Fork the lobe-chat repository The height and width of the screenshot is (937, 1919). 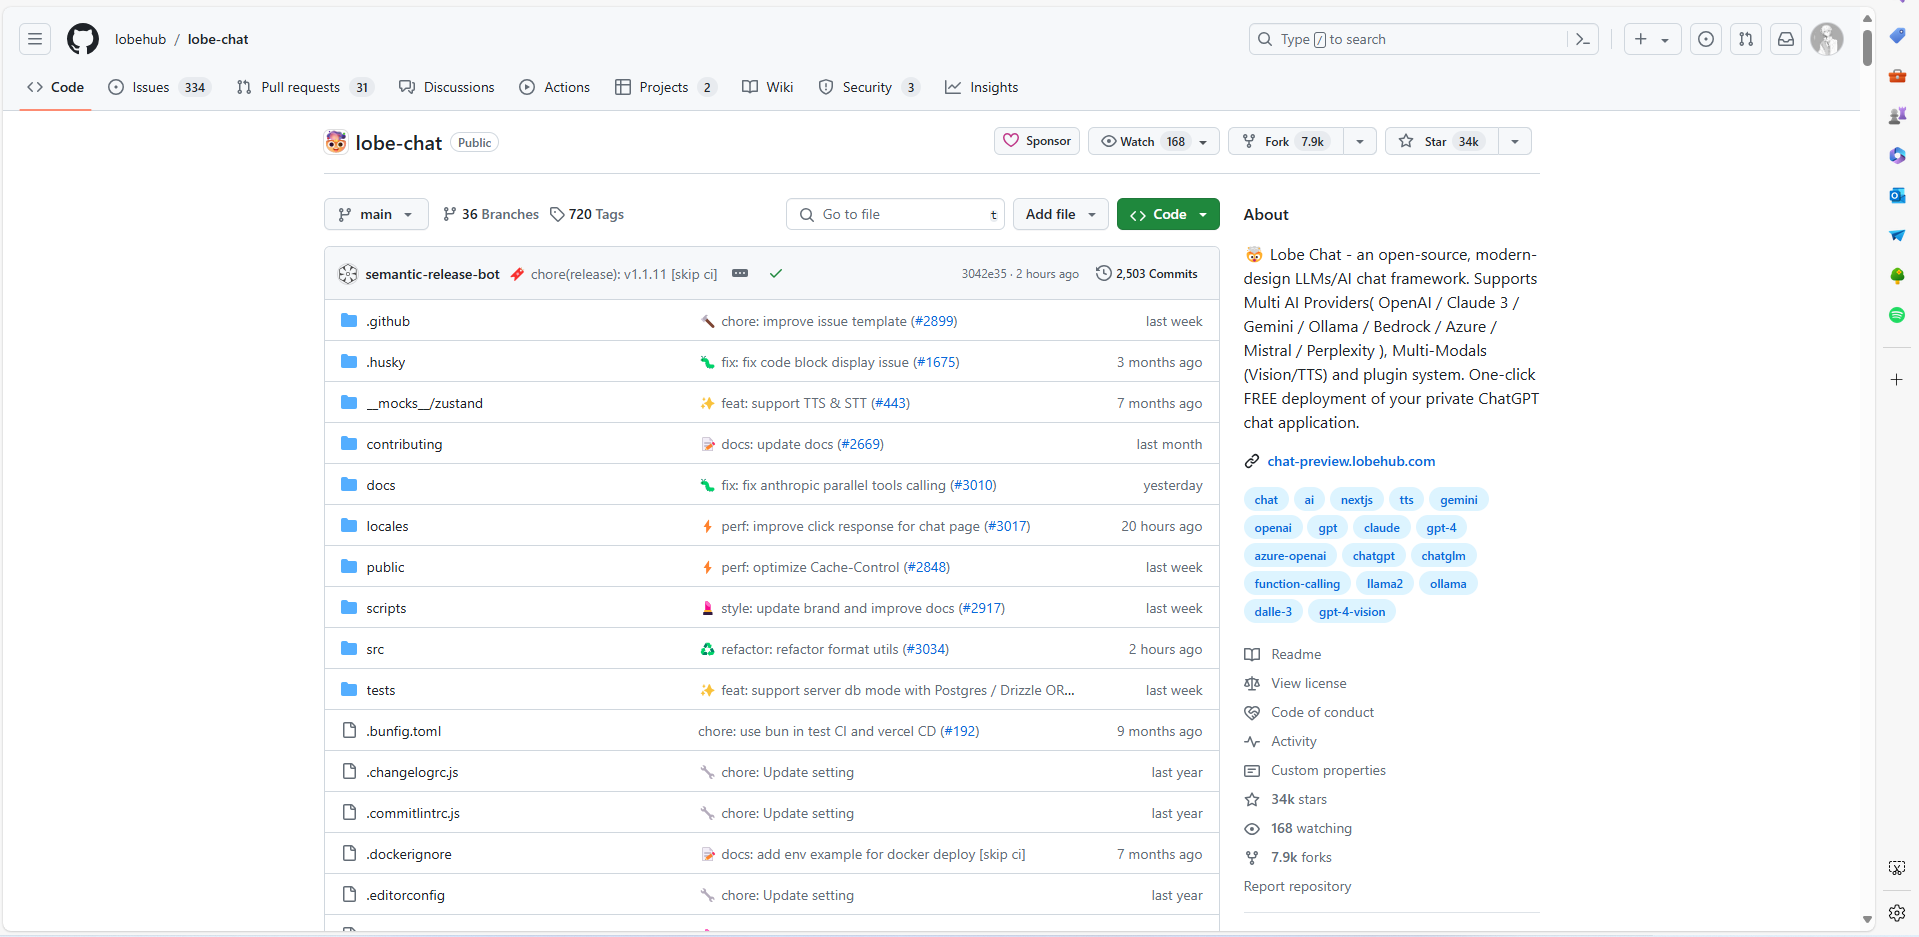(x=1285, y=141)
